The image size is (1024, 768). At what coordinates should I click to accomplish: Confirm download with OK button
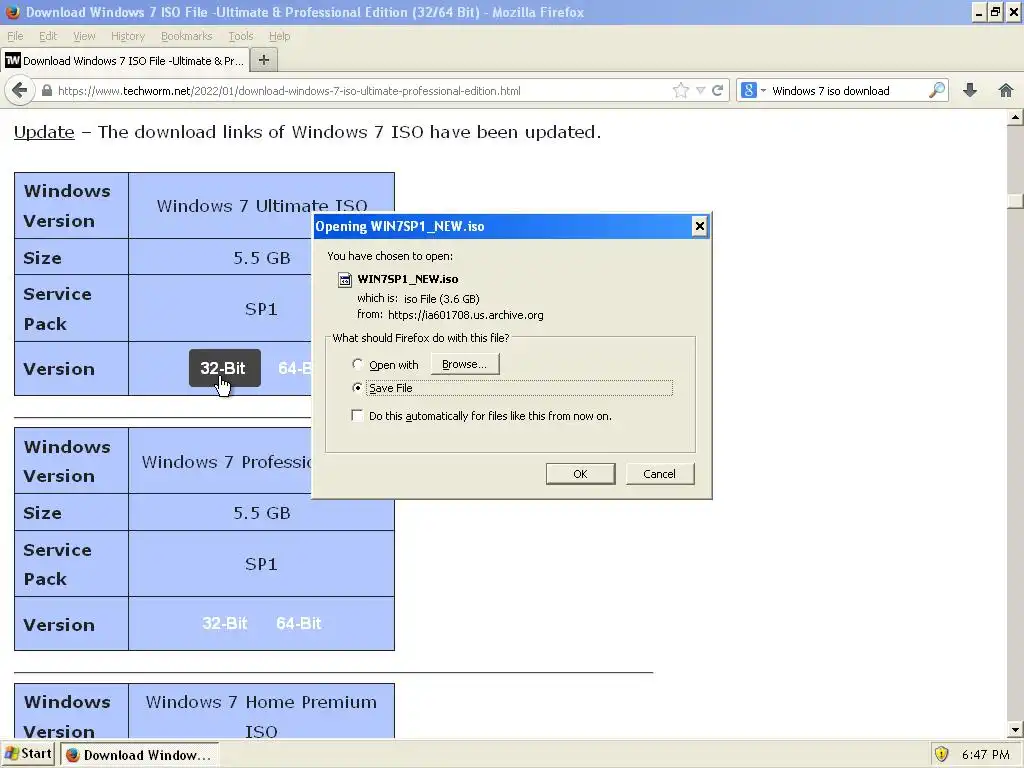(580, 473)
